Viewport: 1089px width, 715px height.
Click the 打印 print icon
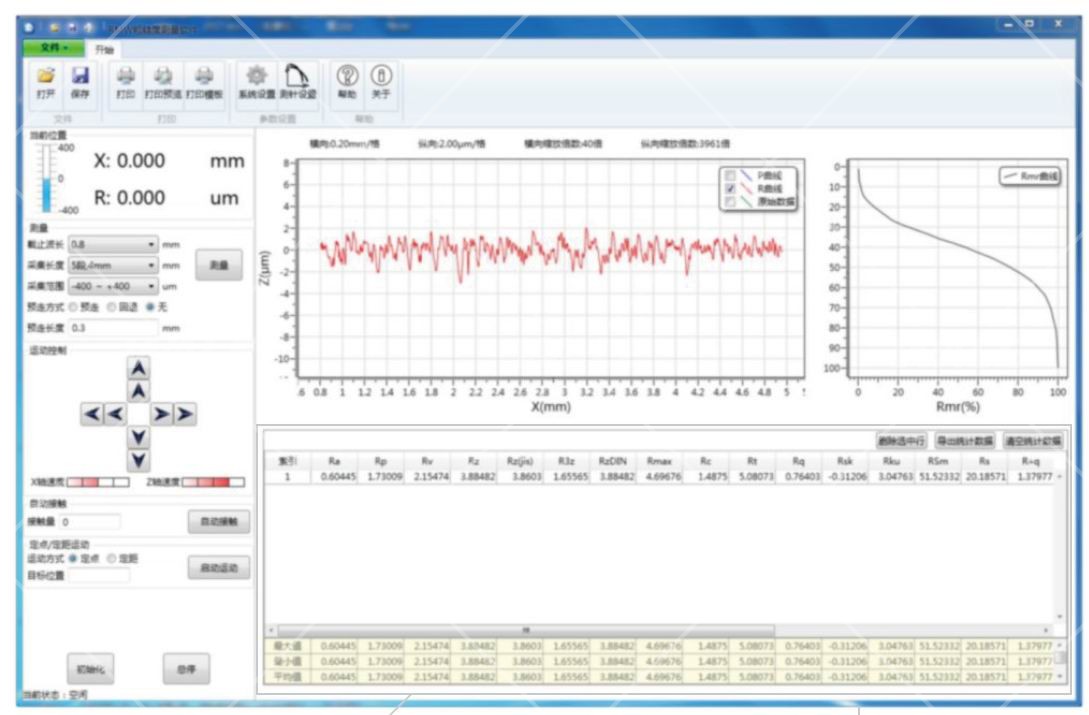(126, 83)
